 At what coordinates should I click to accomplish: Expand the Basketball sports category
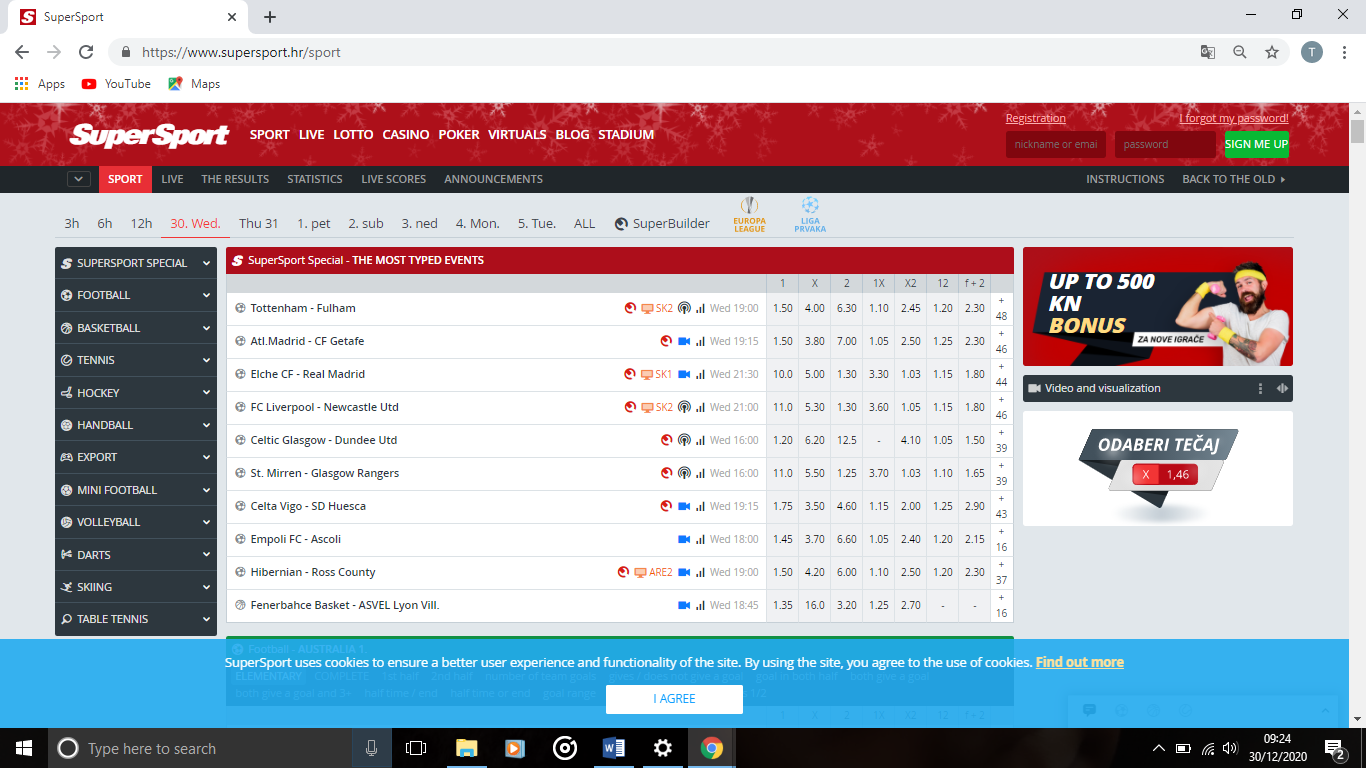[136, 328]
